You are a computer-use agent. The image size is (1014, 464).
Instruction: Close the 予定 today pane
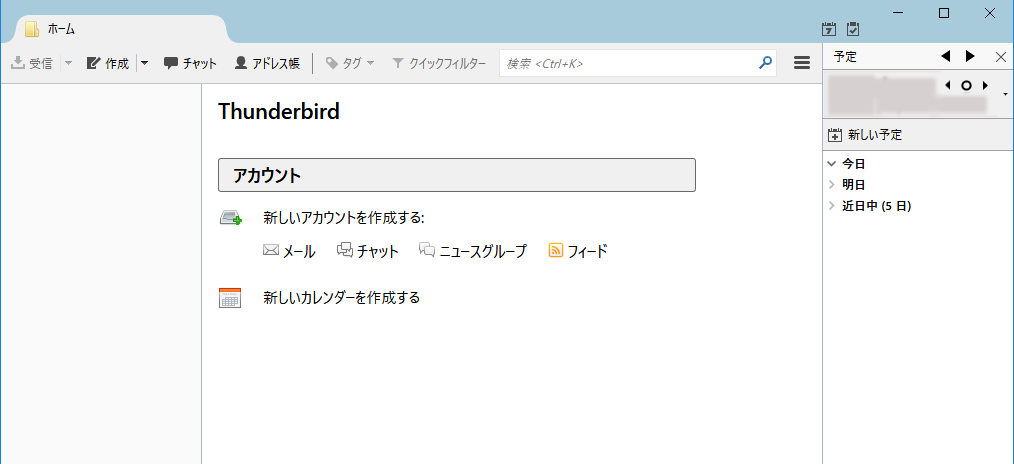coord(1000,57)
